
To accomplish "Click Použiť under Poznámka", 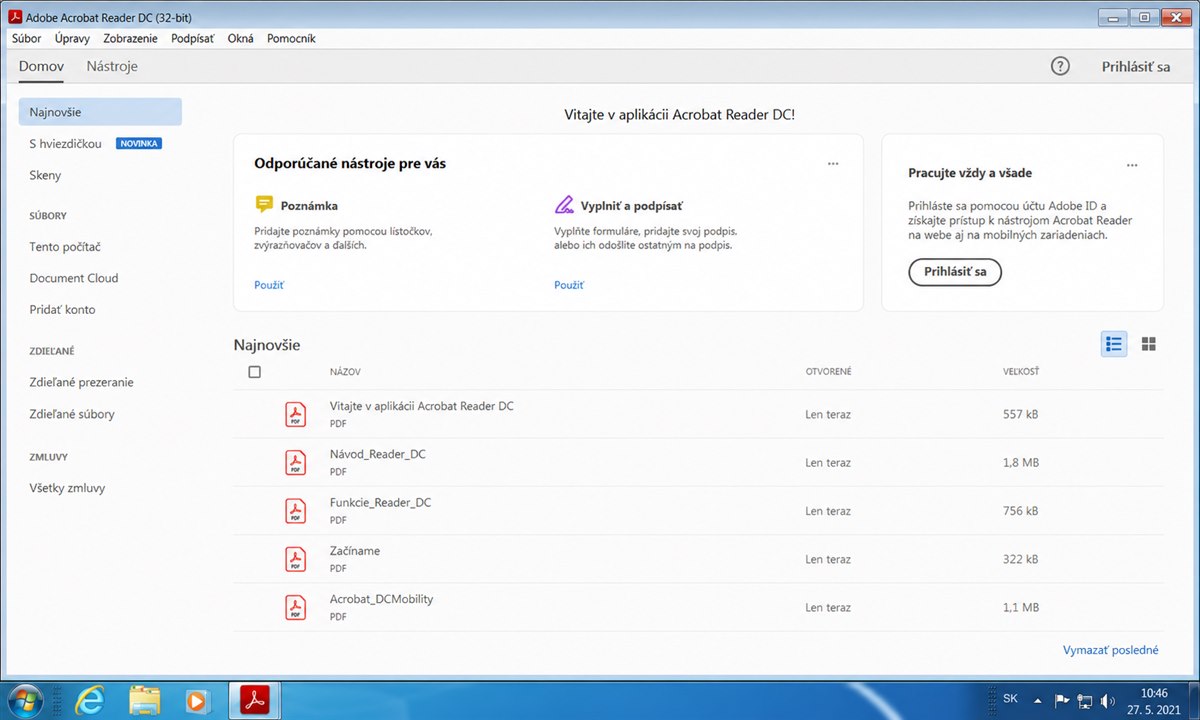I will pos(269,285).
